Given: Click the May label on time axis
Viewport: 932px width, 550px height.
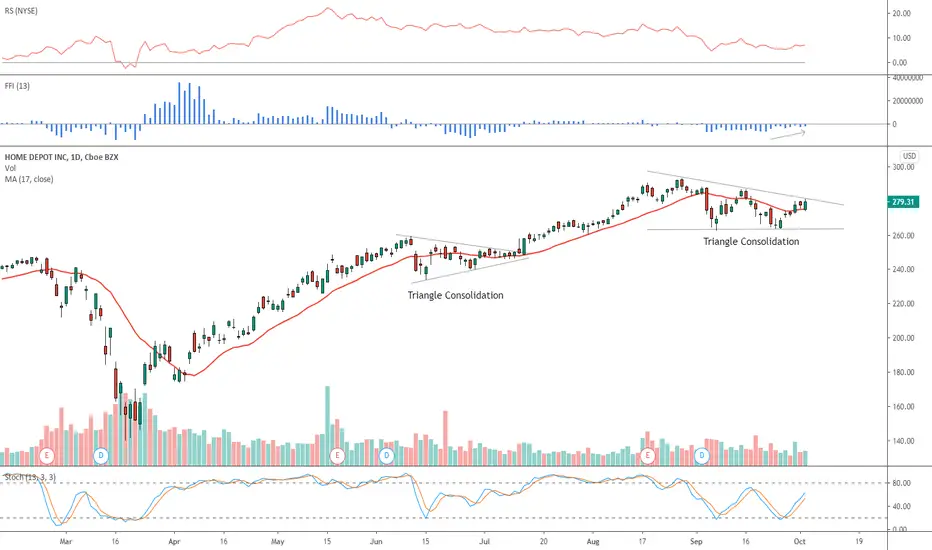Looking at the screenshot, I should point(278,542).
